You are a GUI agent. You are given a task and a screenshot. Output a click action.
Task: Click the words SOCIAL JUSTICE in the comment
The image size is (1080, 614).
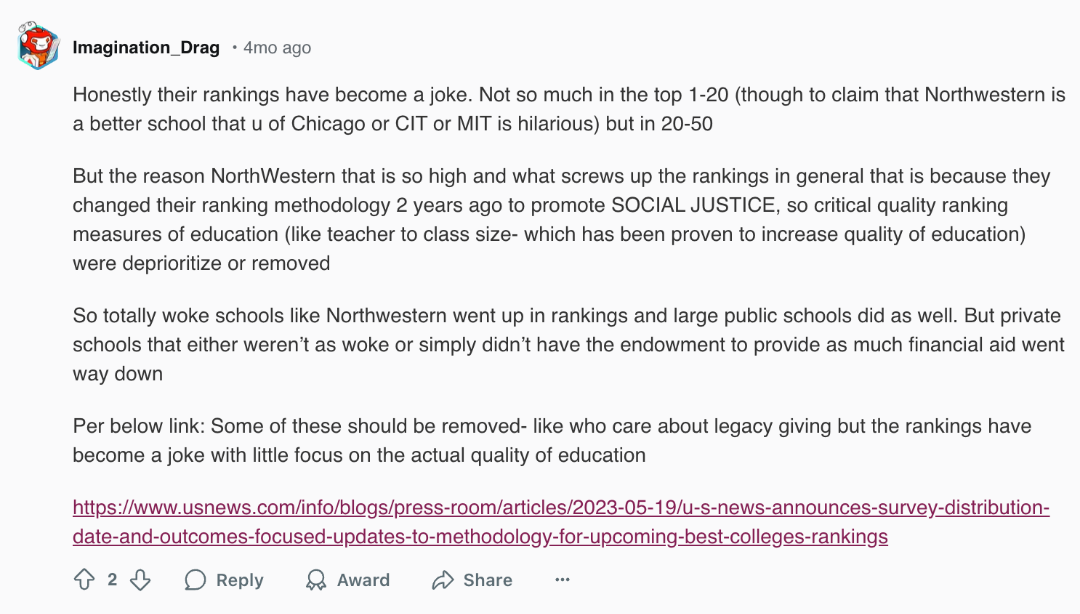pos(694,205)
